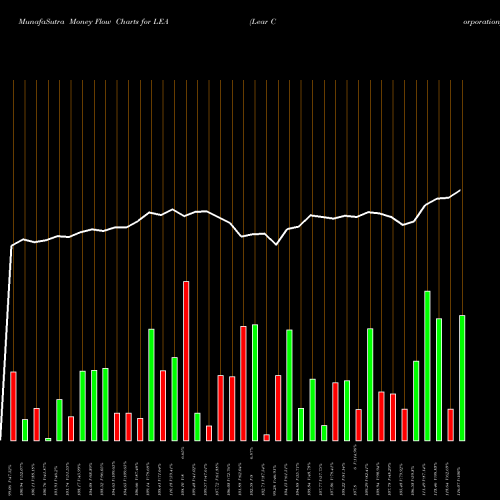Click the lowest dip of the white price line

(x=276, y=245)
